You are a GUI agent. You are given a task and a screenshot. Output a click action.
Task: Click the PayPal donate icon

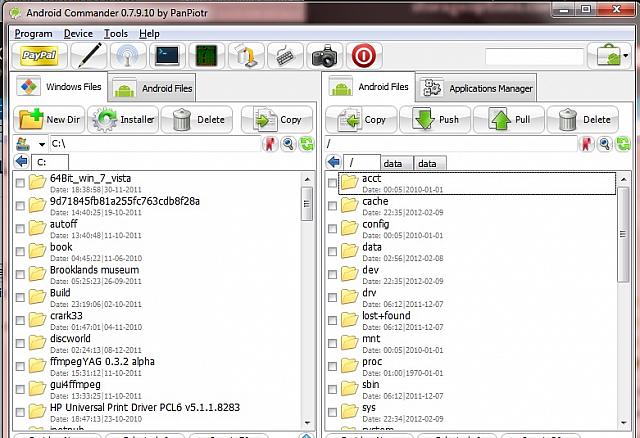click(x=39, y=56)
